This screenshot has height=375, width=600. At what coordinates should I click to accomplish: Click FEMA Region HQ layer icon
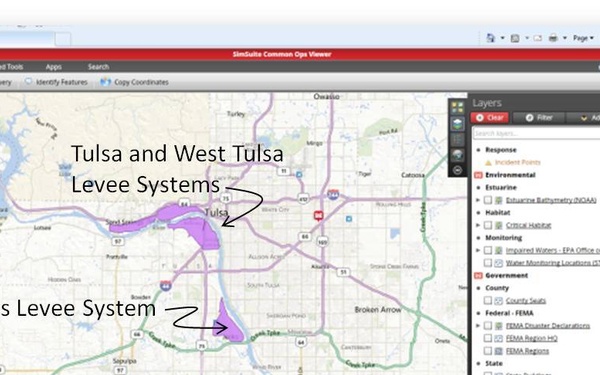click(499, 338)
